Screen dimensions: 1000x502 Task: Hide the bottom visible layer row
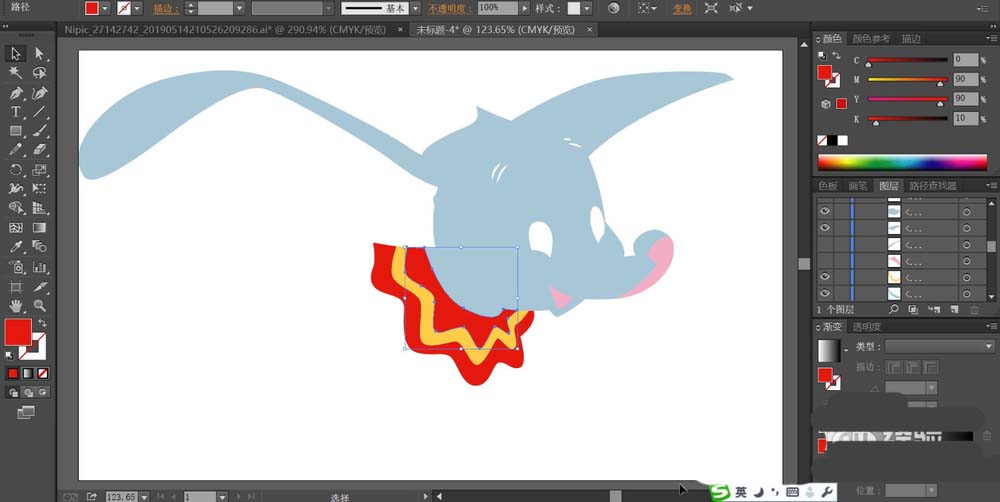click(825, 293)
